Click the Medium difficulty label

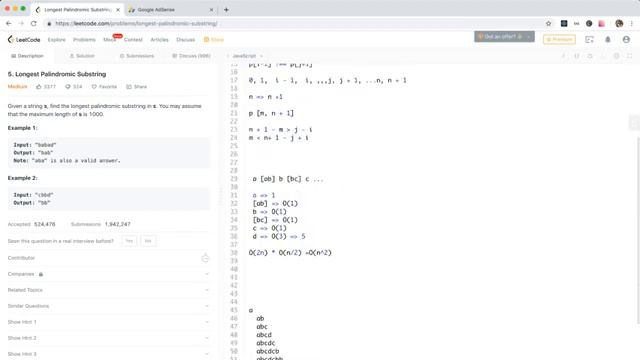[x=17, y=87]
